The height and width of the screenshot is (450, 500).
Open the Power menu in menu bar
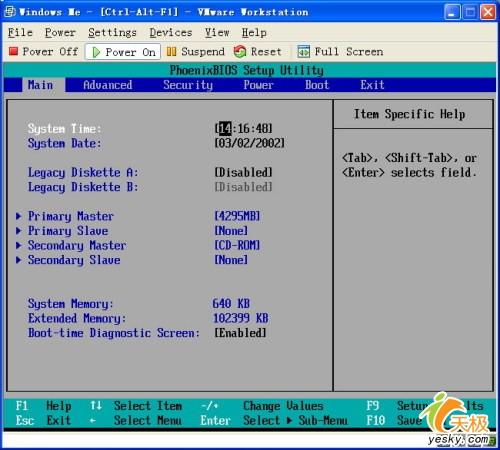(x=60, y=32)
